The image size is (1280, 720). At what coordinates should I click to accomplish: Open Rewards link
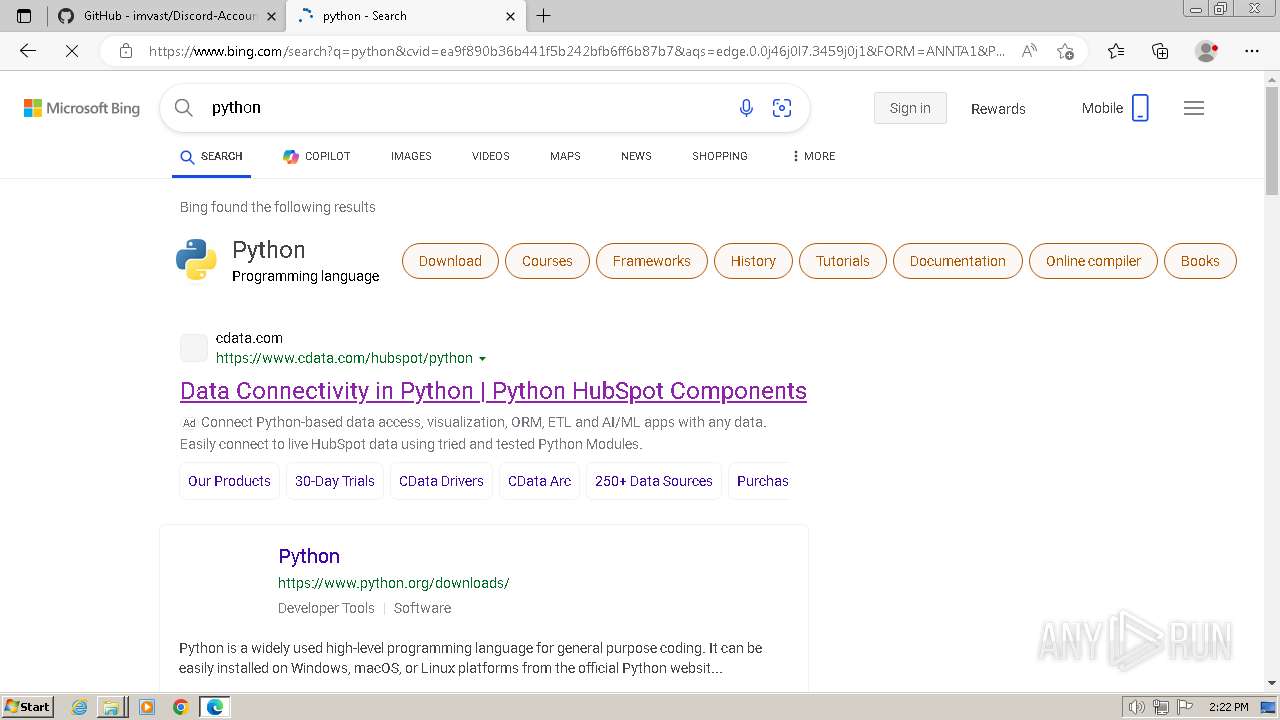[998, 109]
